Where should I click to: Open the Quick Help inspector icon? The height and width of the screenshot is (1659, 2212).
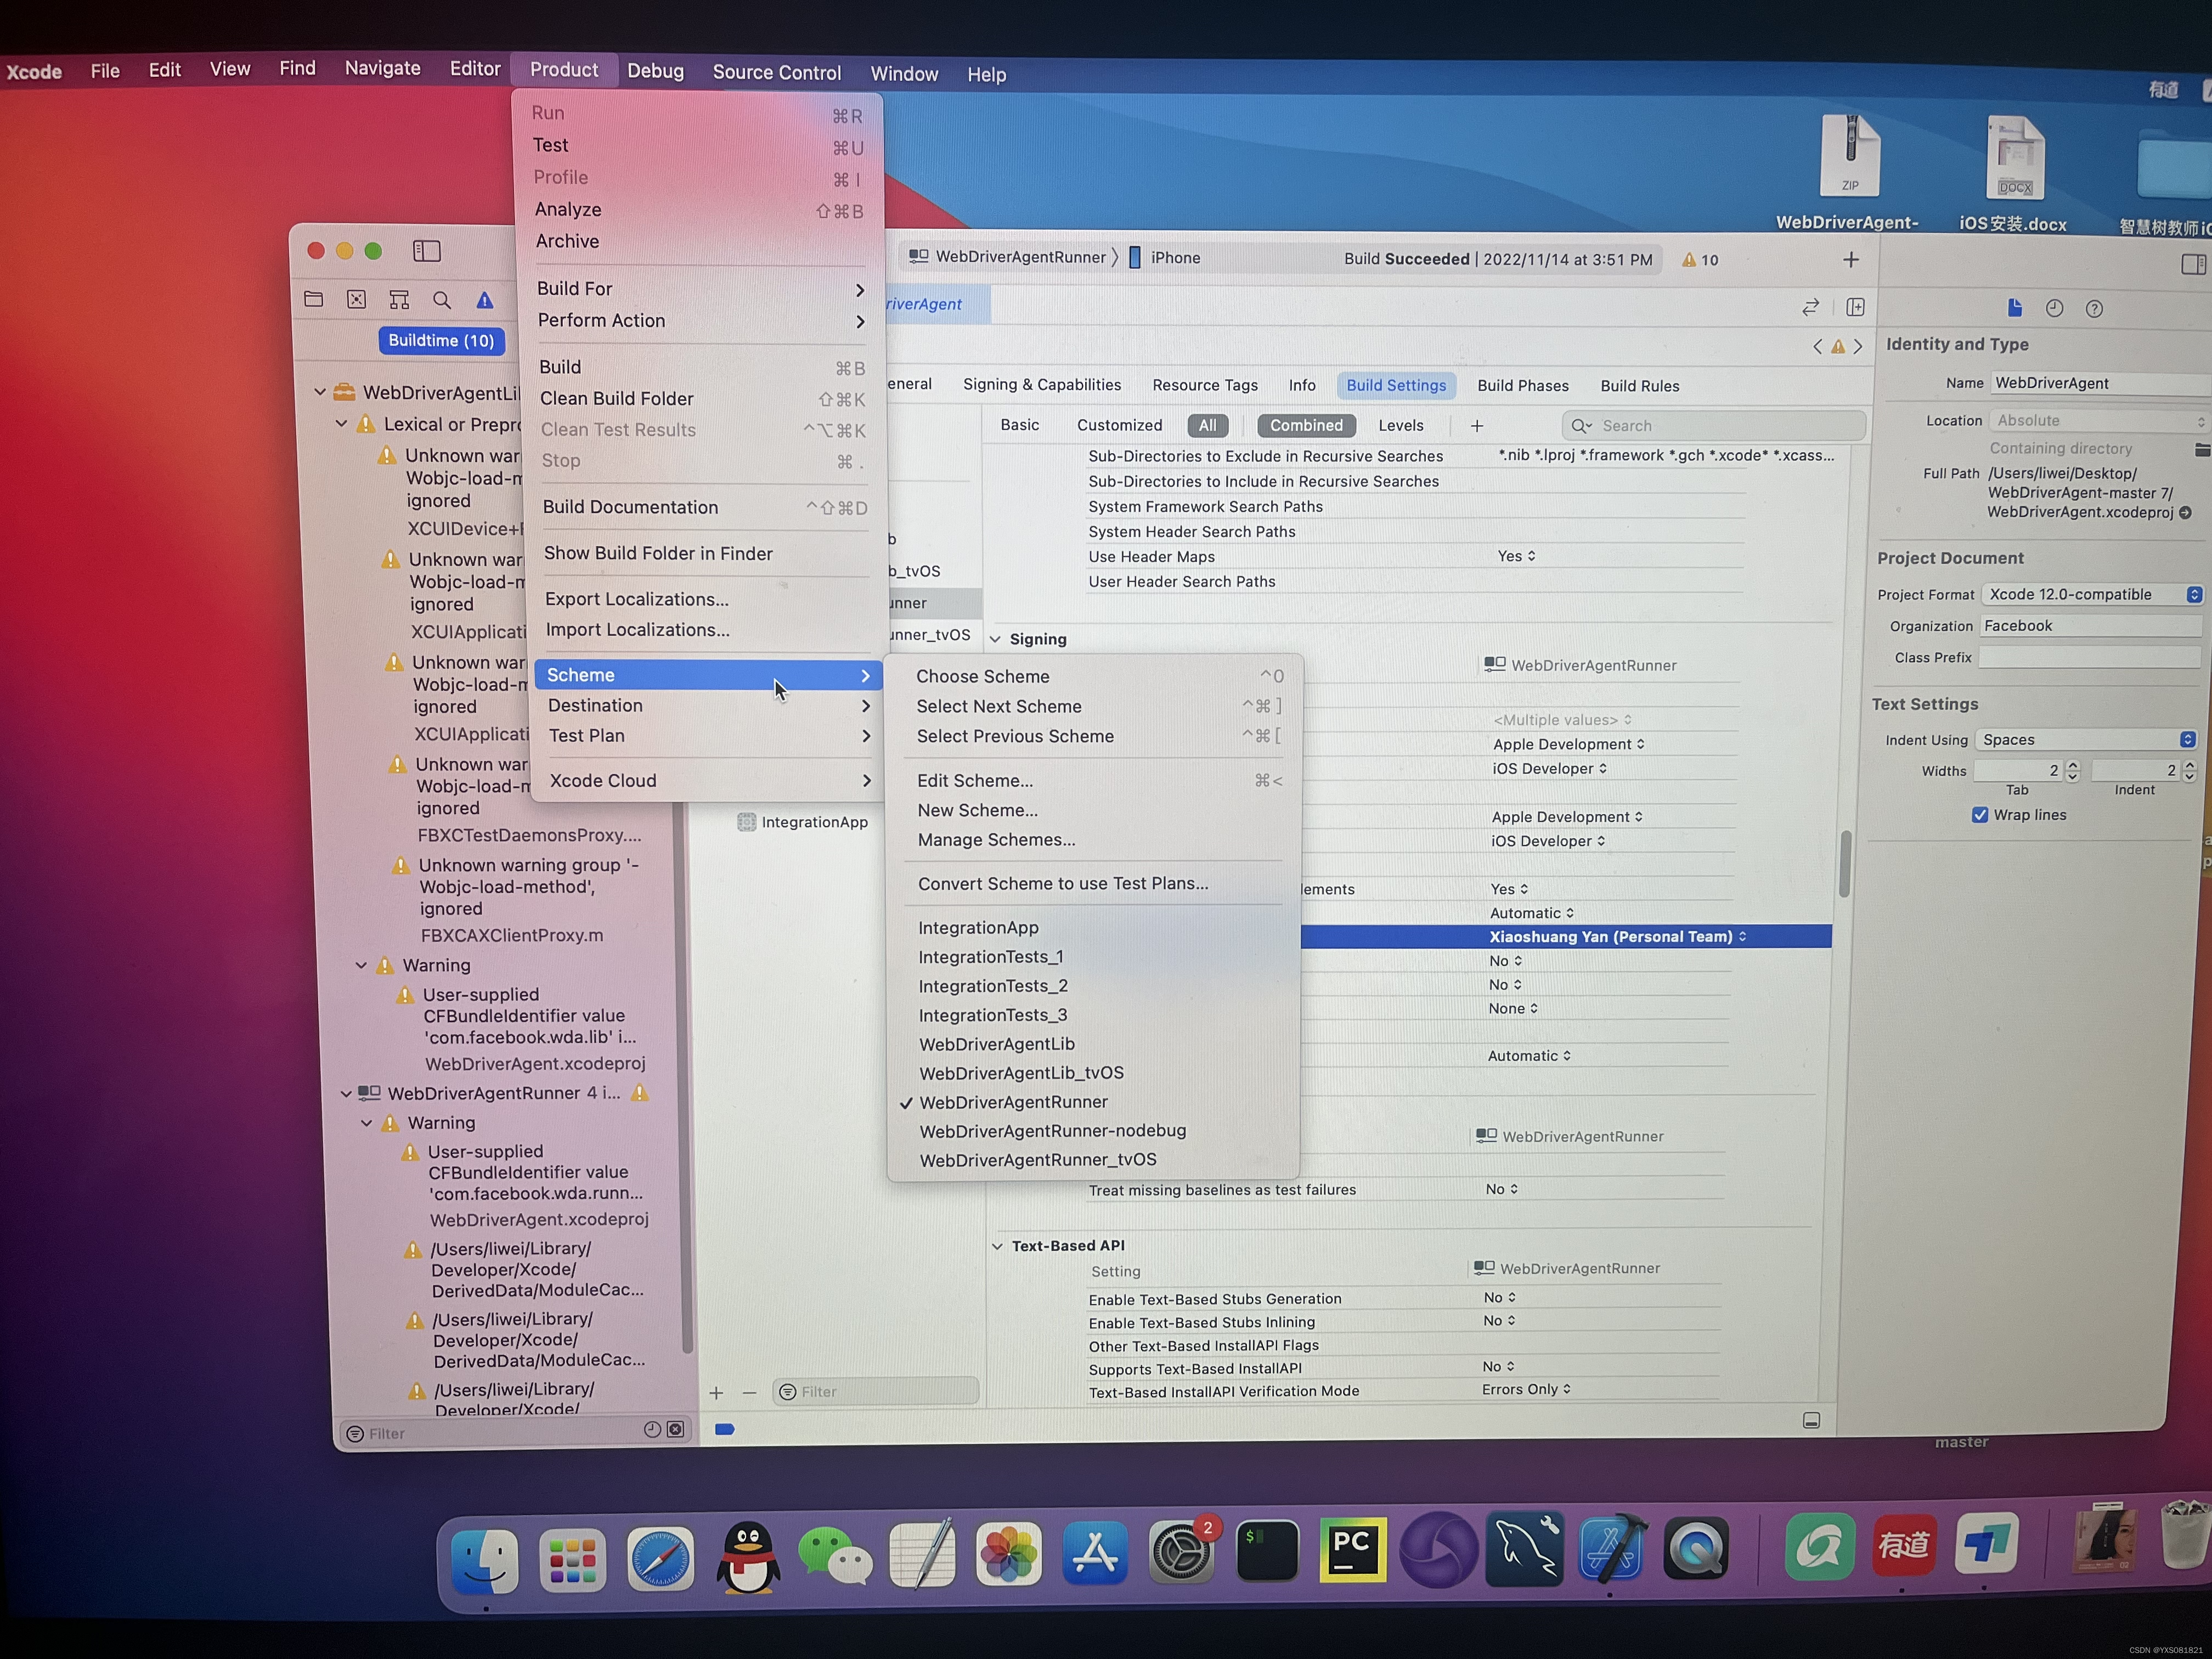pyautogui.click(x=2094, y=309)
